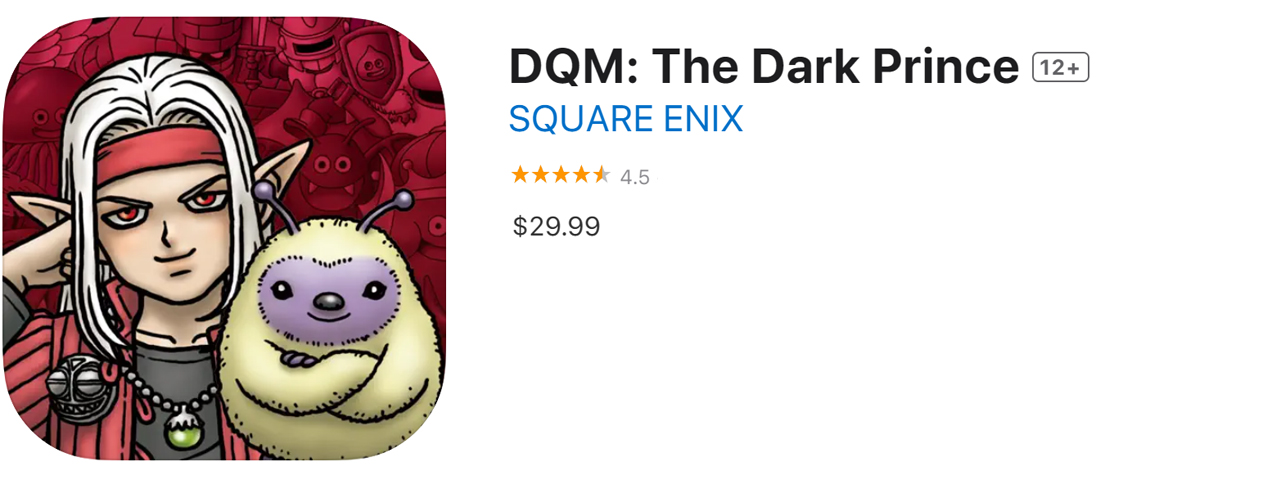
Task: Click the 12+ age rating badge
Action: click(x=1060, y=68)
